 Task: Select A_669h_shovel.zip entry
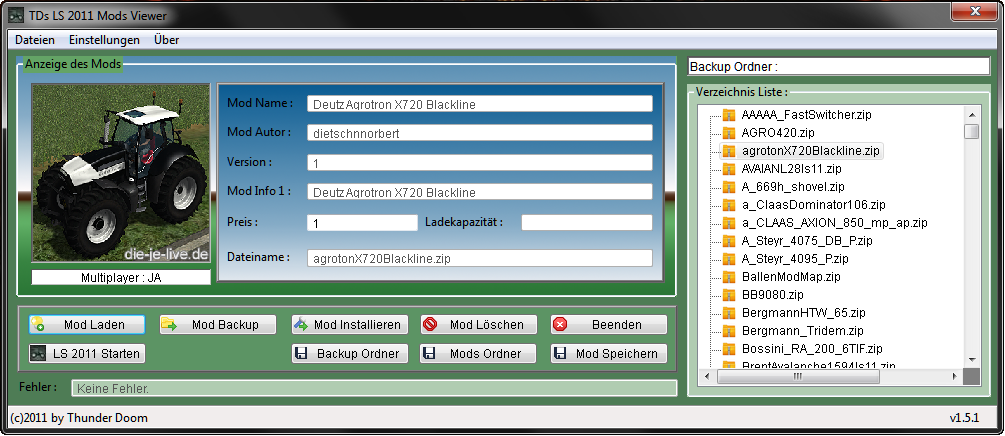tap(793, 187)
